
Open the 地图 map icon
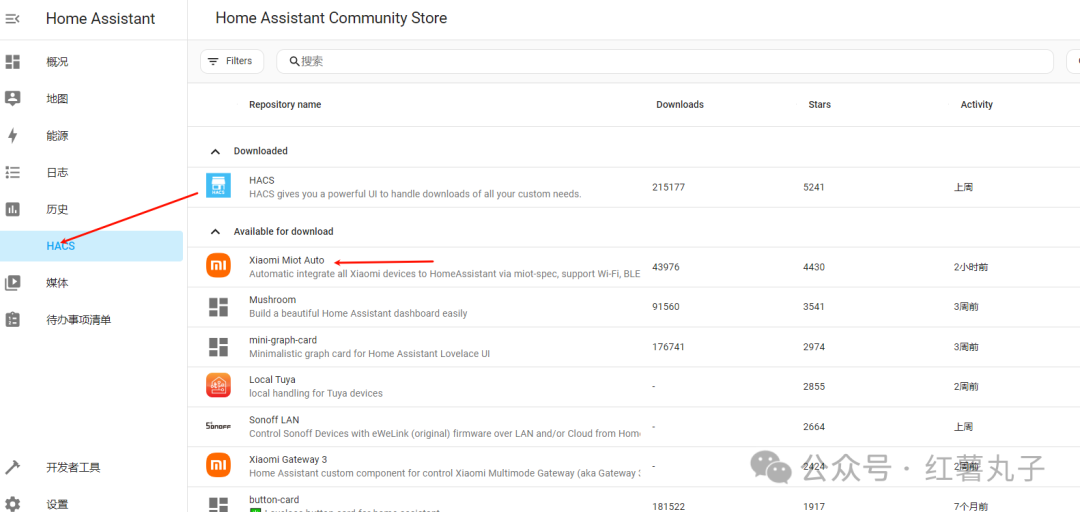(12, 99)
